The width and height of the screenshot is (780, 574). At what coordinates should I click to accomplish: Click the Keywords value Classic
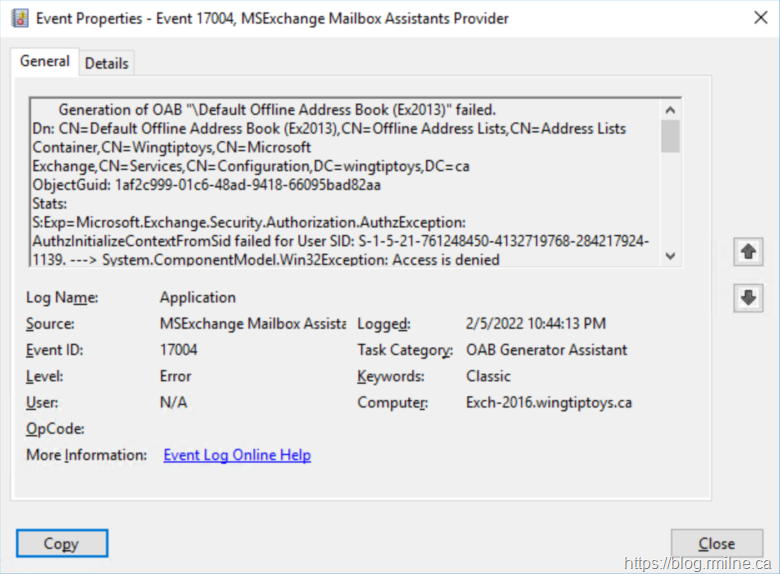(488, 376)
